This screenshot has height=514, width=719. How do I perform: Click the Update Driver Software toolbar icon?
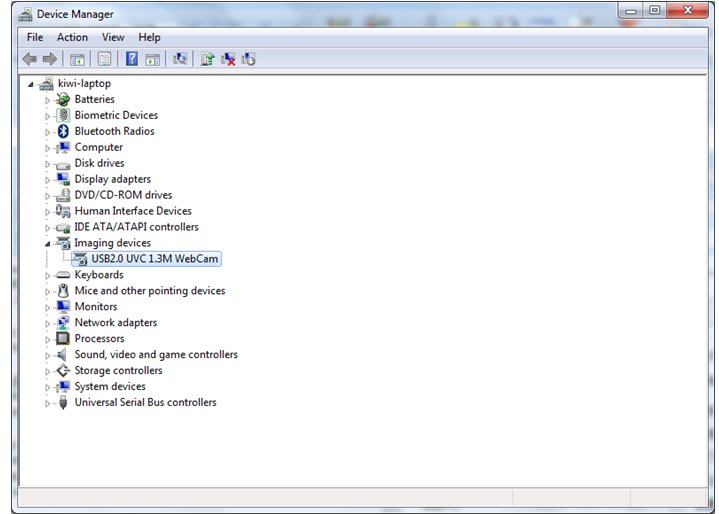pyautogui.click(x=207, y=59)
